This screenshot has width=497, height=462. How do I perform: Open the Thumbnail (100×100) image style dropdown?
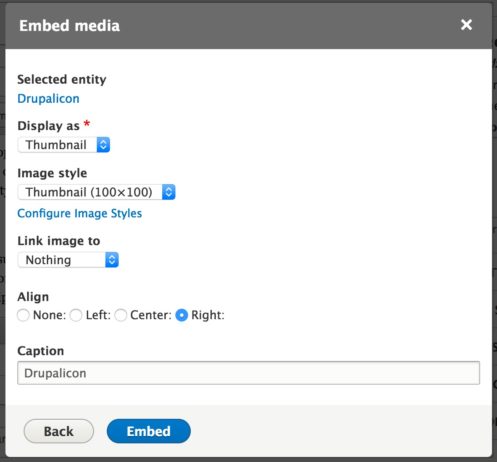[x=96, y=192]
